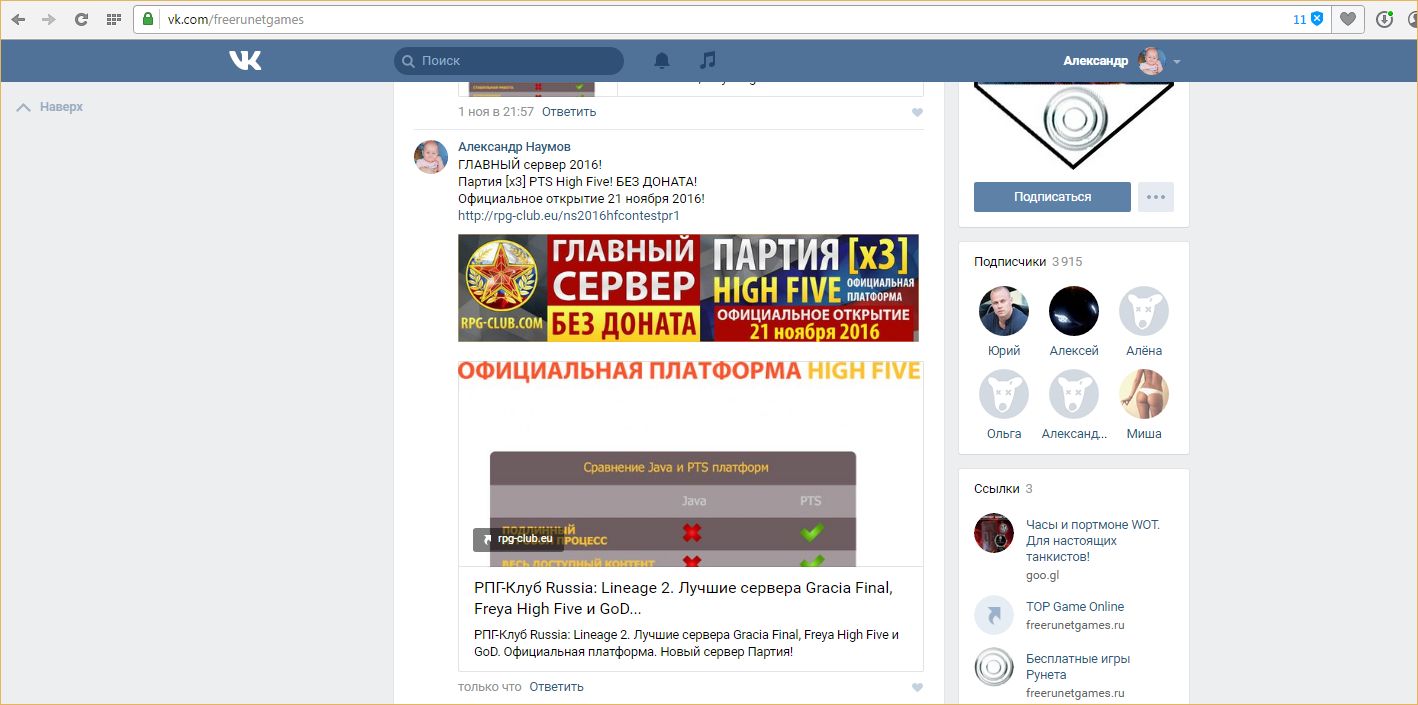Open the three-dots more actions button
The width and height of the screenshot is (1418, 705).
(1156, 197)
